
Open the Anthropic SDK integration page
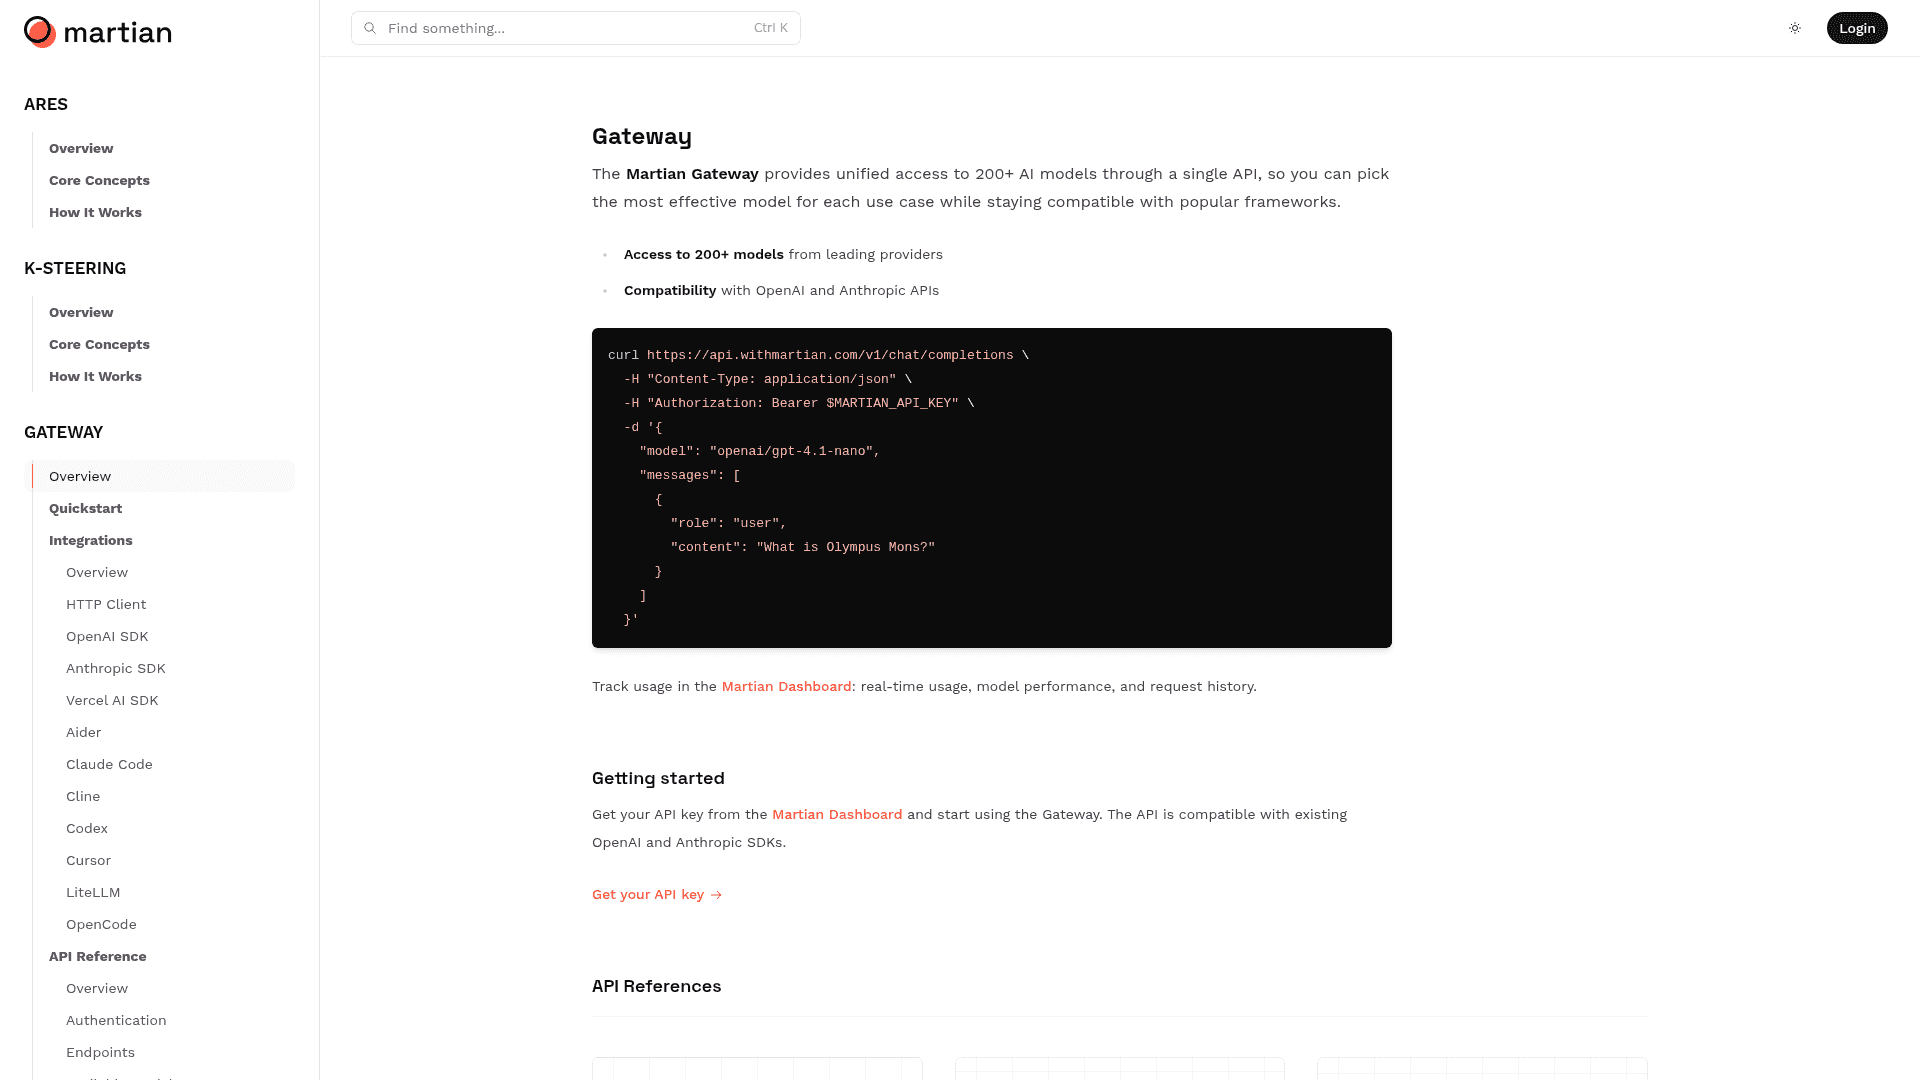116,668
